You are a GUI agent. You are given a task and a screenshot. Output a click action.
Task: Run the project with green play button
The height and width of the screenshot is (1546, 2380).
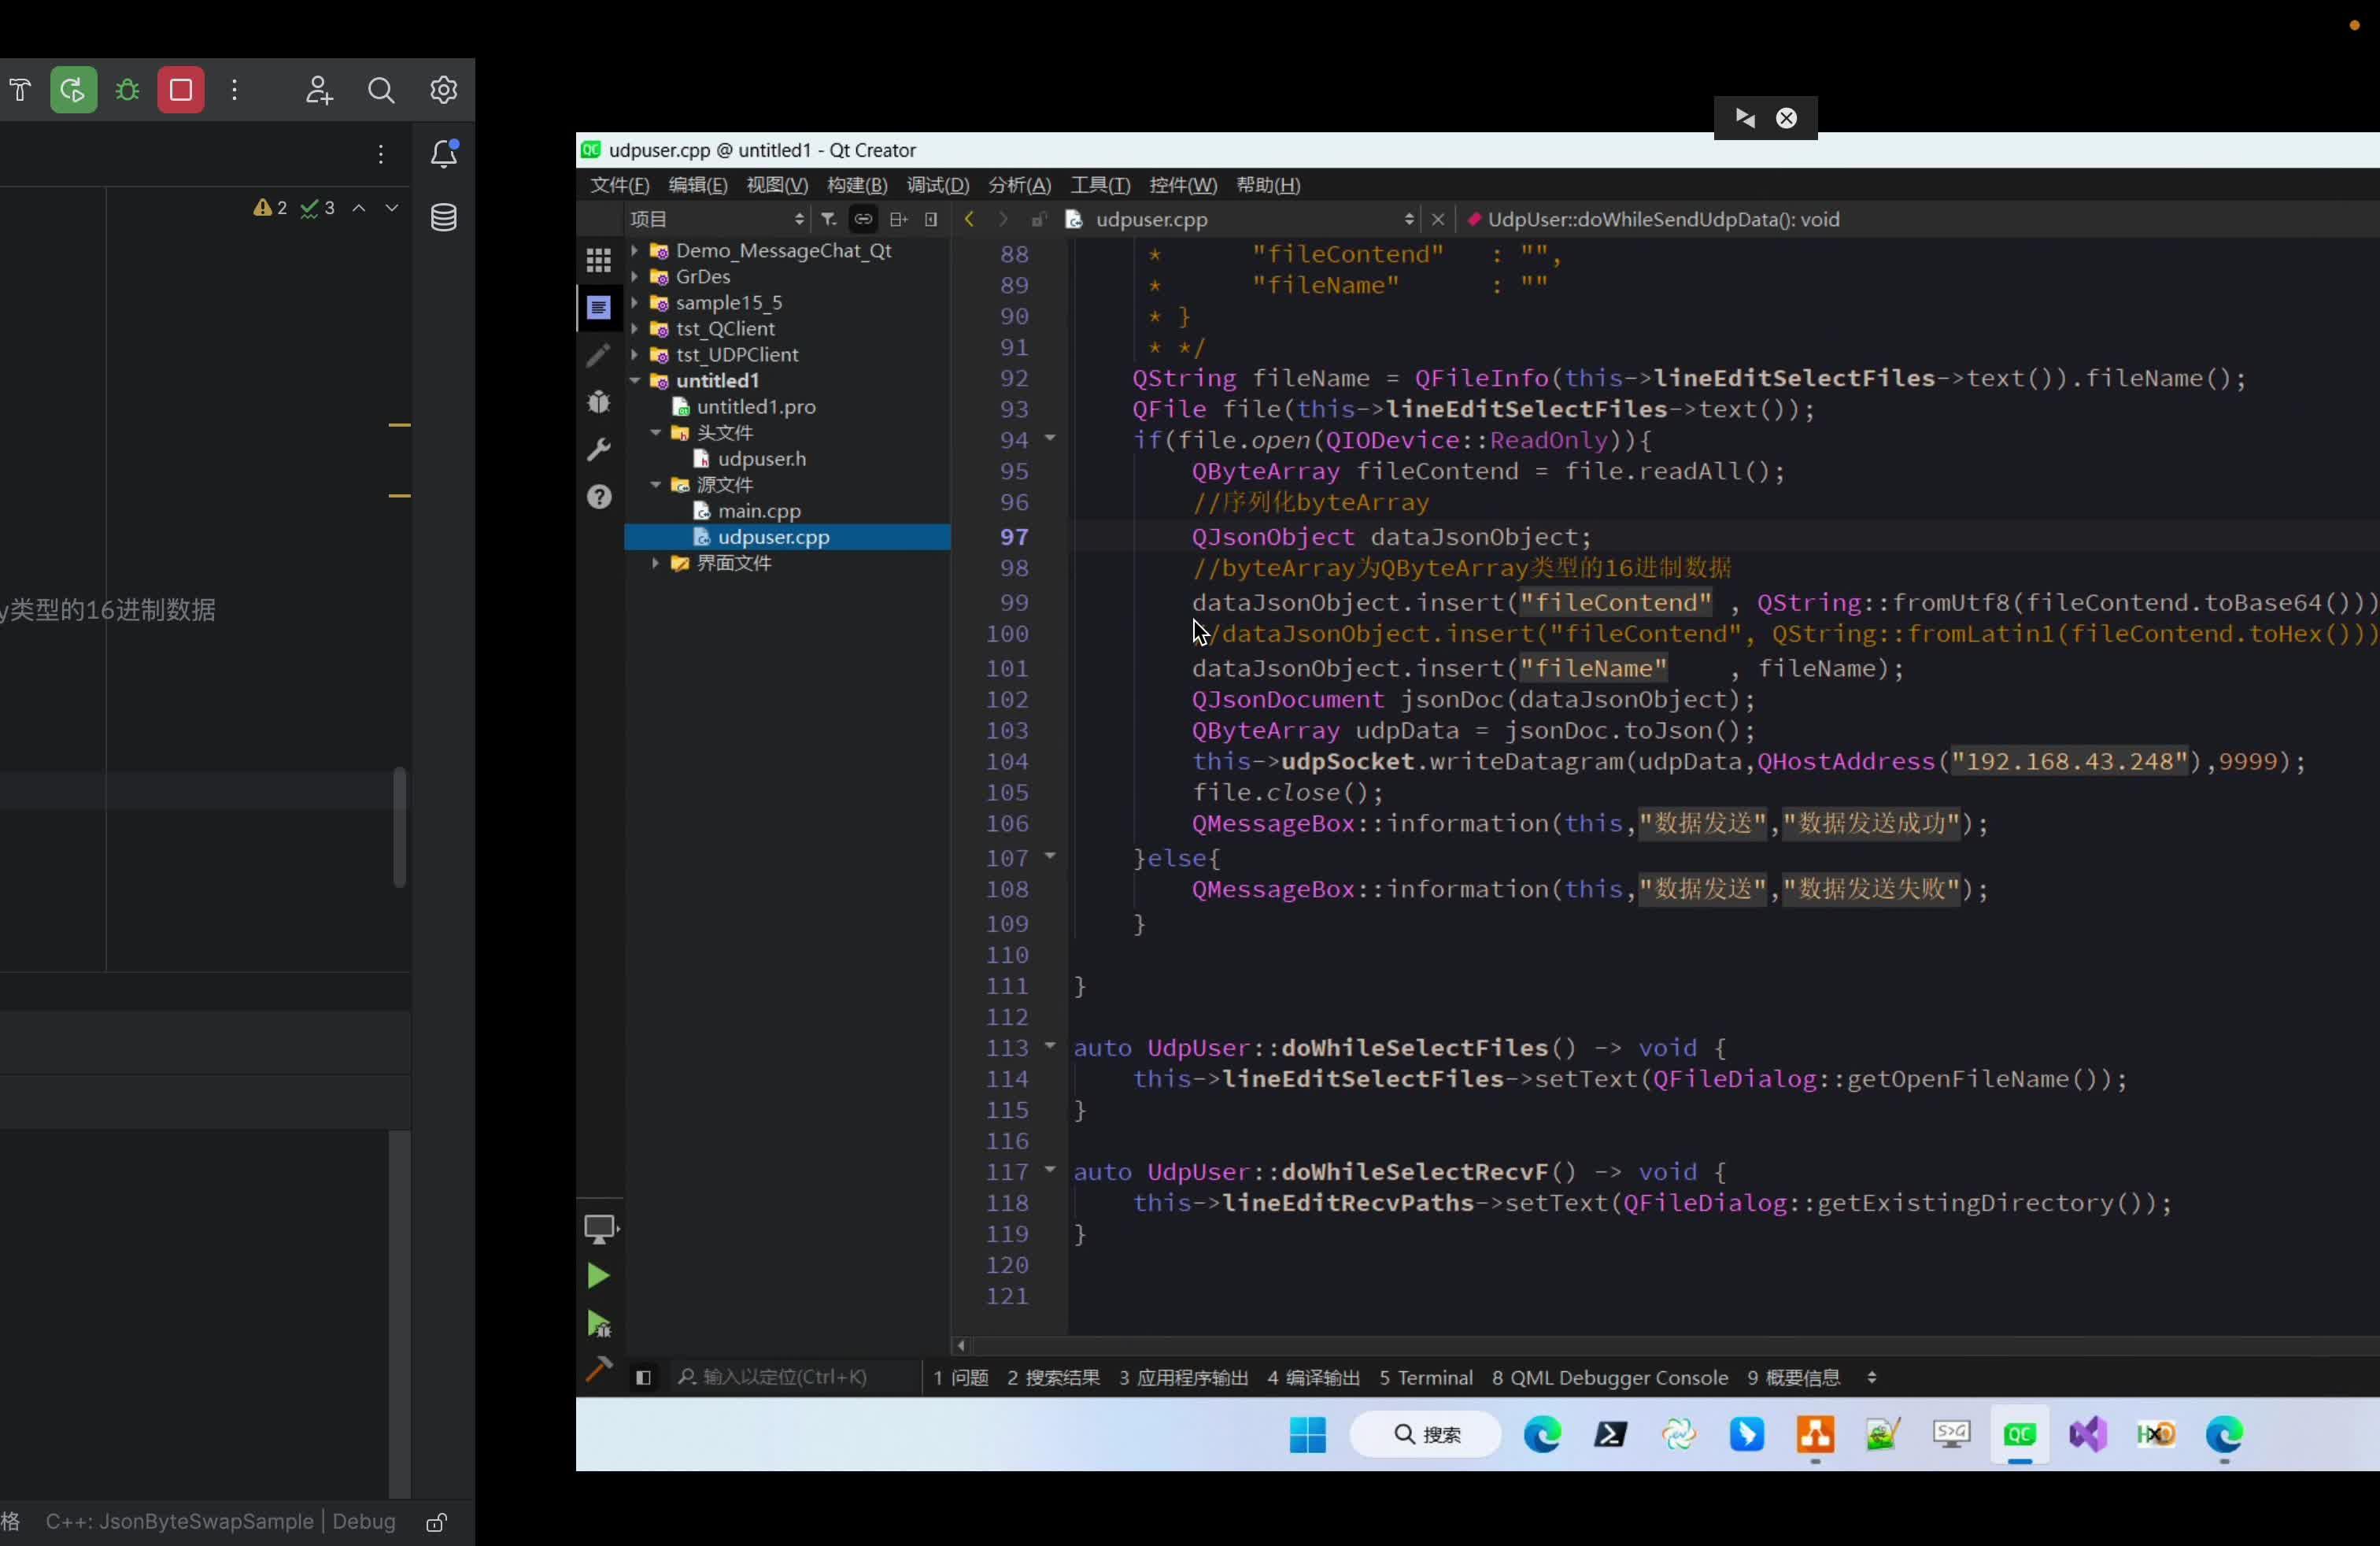(598, 1276)
